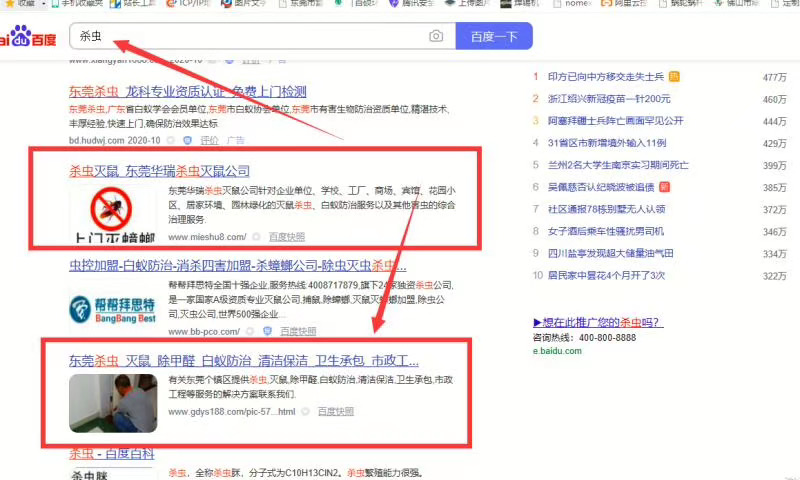Open trending topic 吴佩慈否认纪晓波被追债
Screen dimensions: 800x480
[601, 187]
